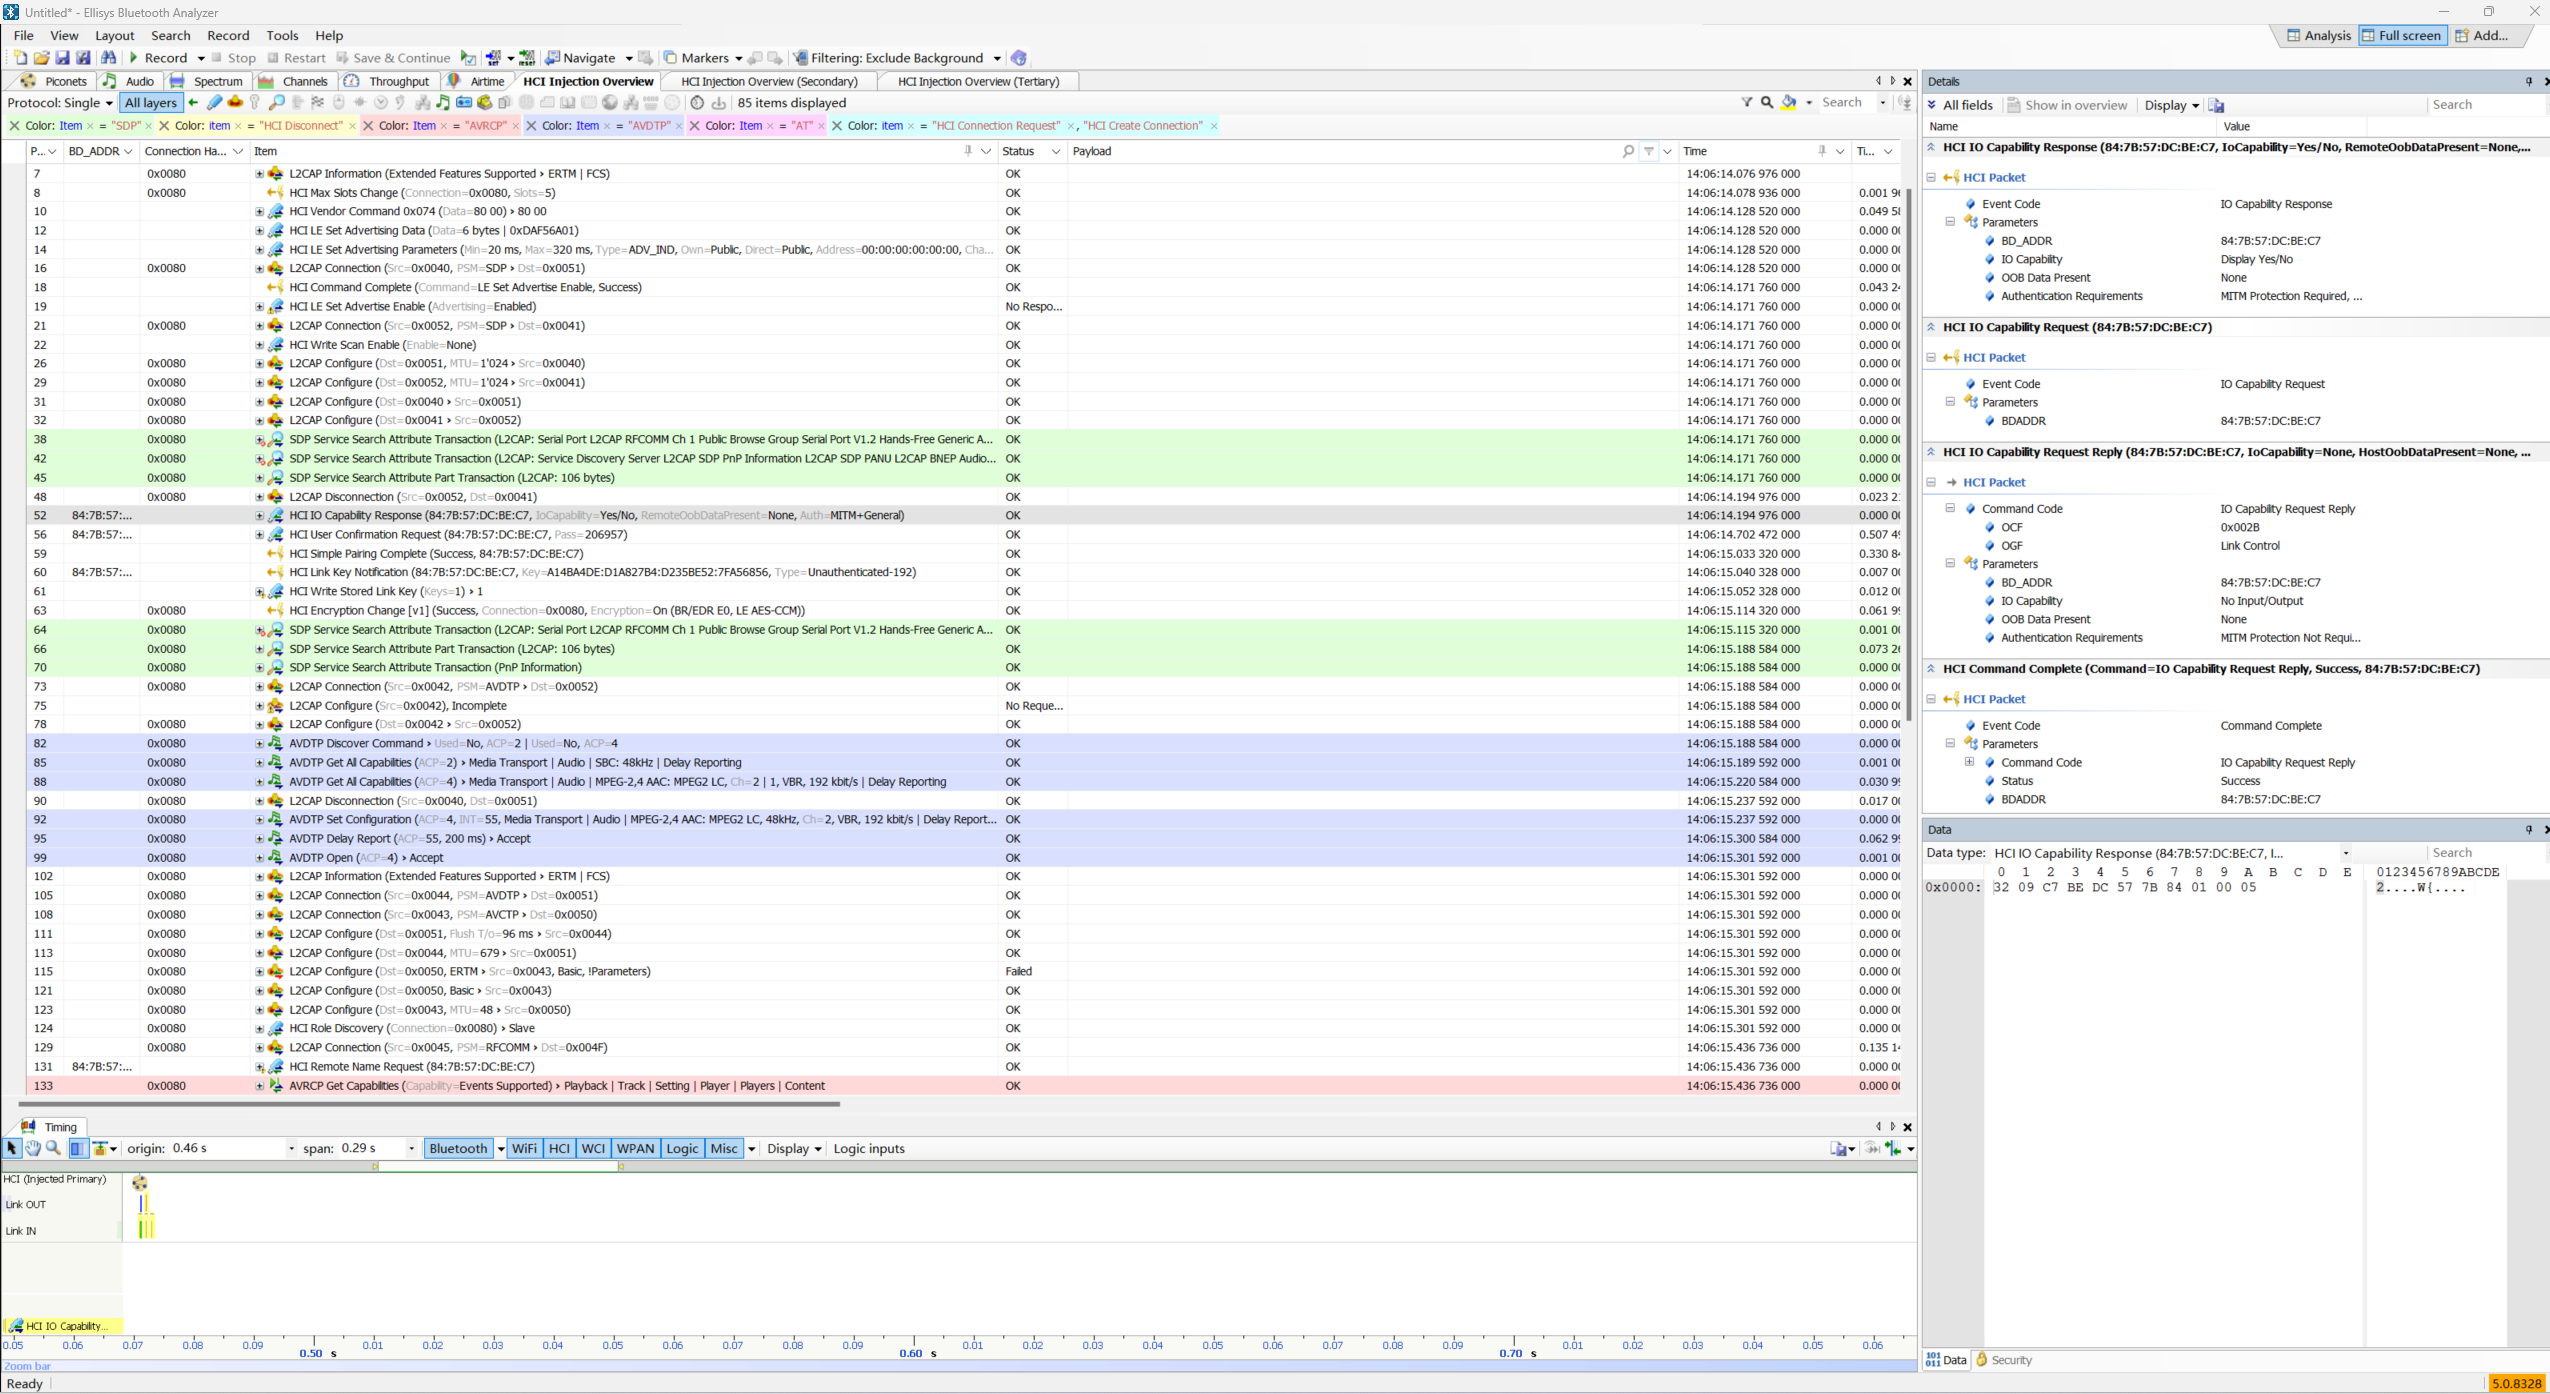Open Filtering: Exclude Background dropdown
The width and height of the screenshot is (2550, 1394).
[997, 58]
